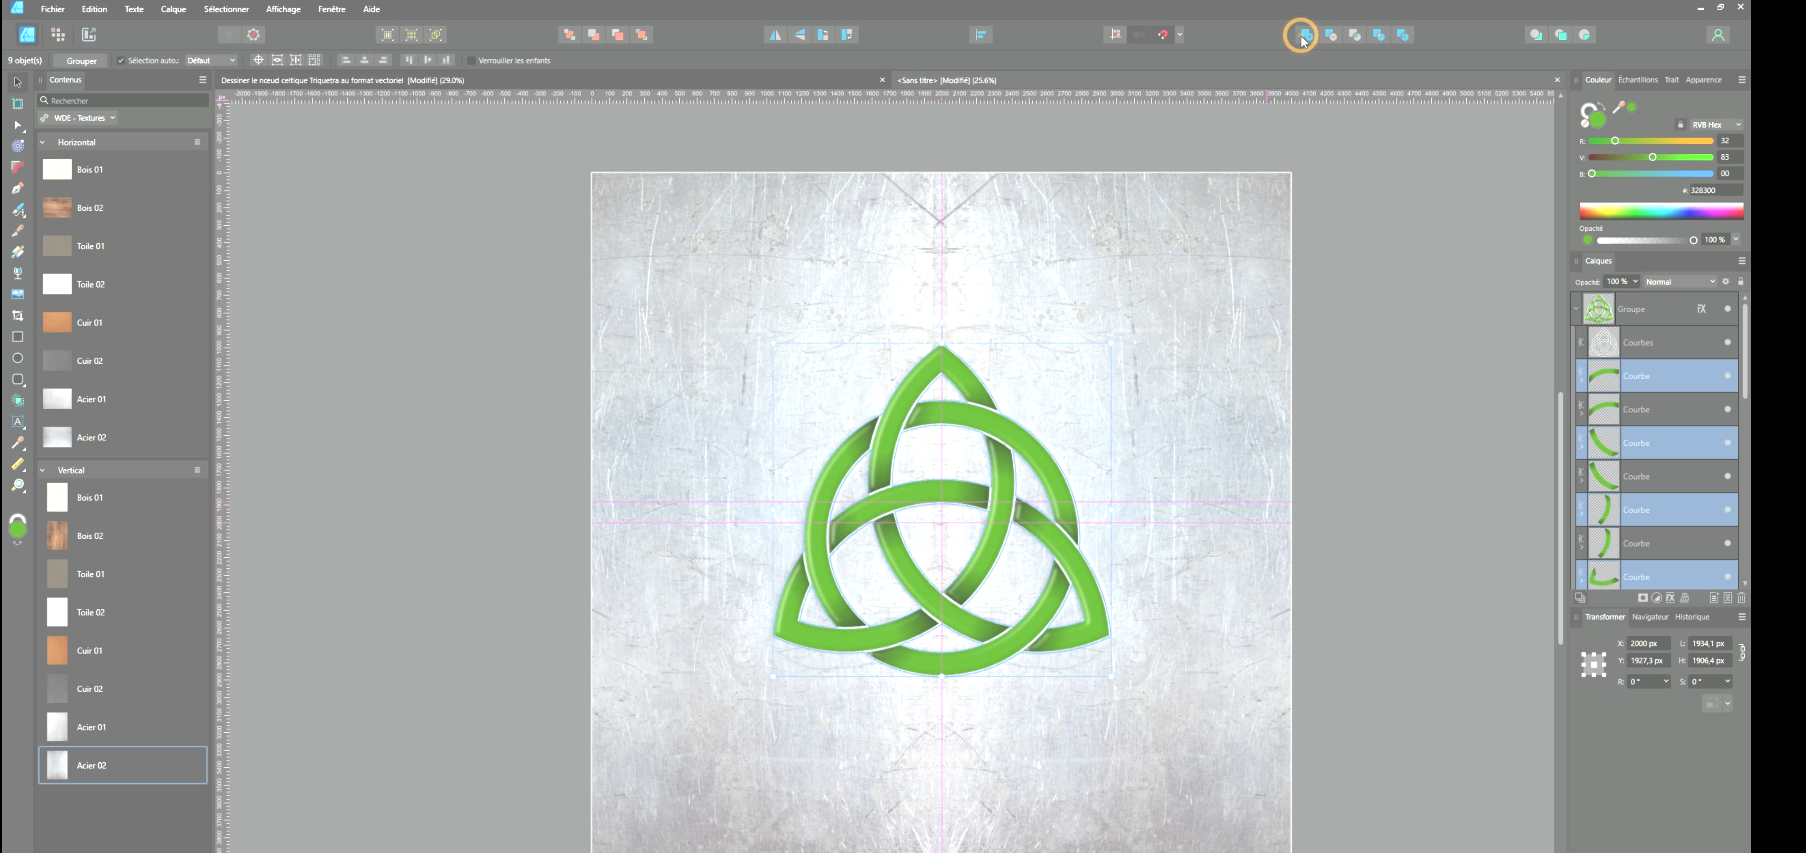Select the Ellipse shape tool

(x=17, y=358)
